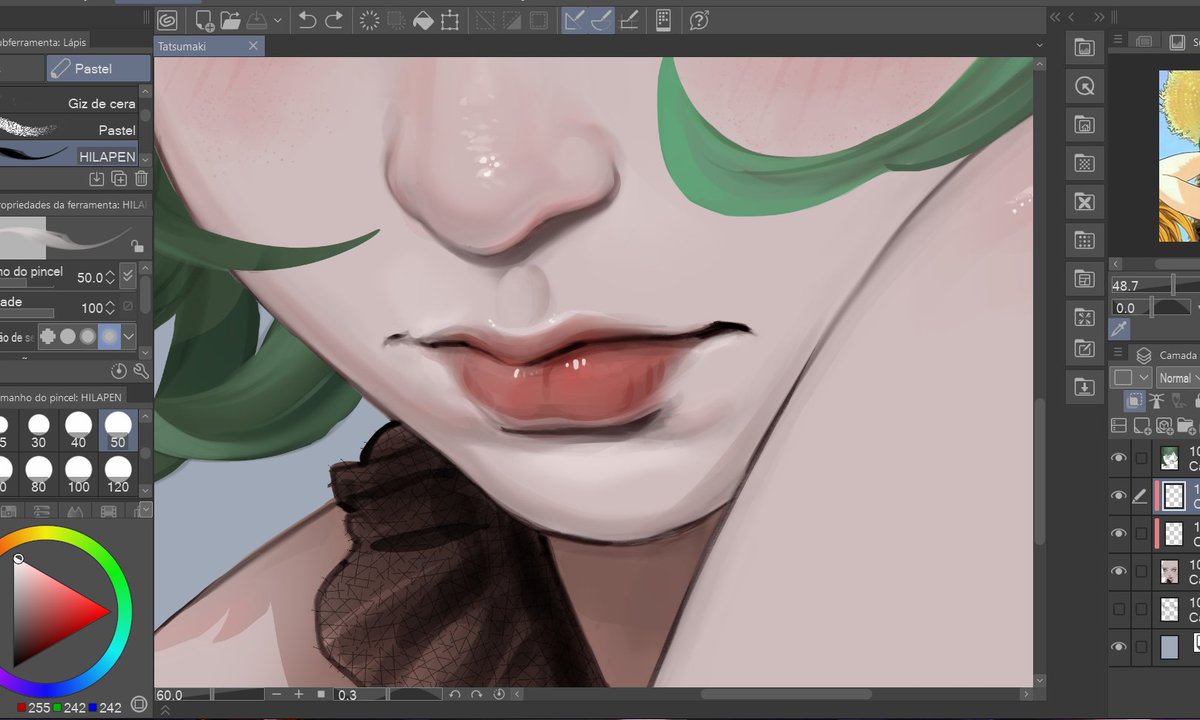Pick brush size preset 30
The height and width of the screenshot is (720, 1200).
pos(39,430)
